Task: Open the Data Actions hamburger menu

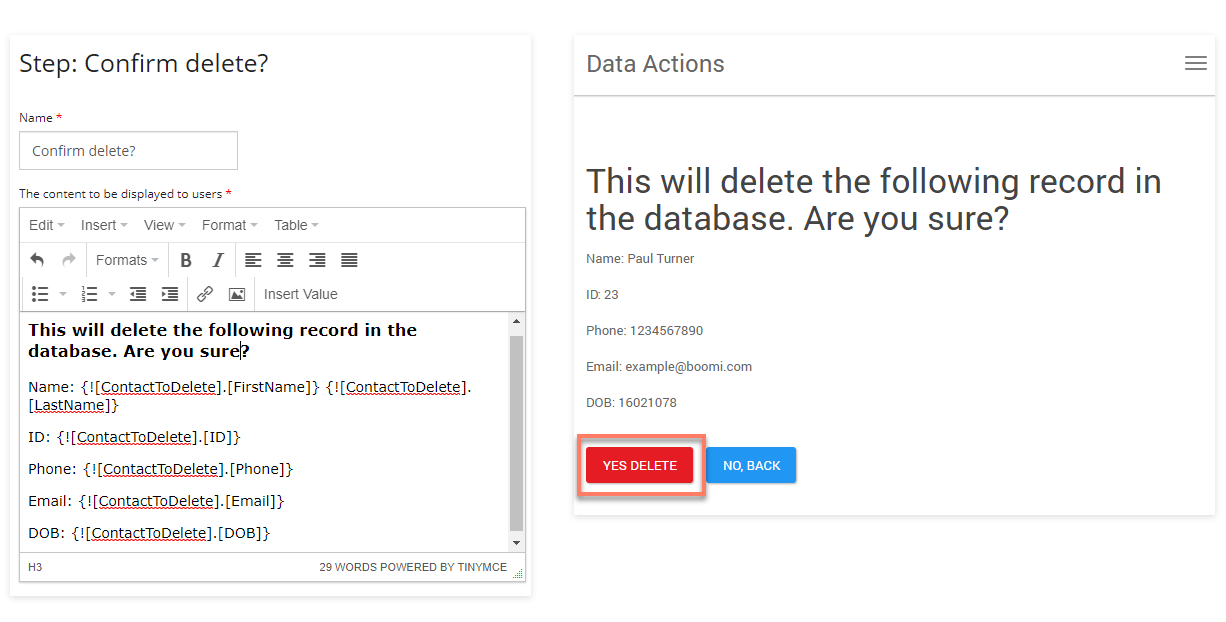Action: pyautogui.click(x=1195, y=63)
